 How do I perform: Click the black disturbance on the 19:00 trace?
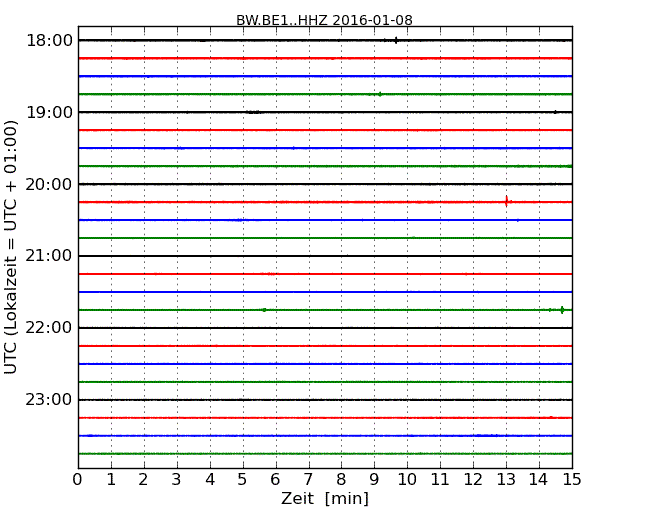coord(253,112)
